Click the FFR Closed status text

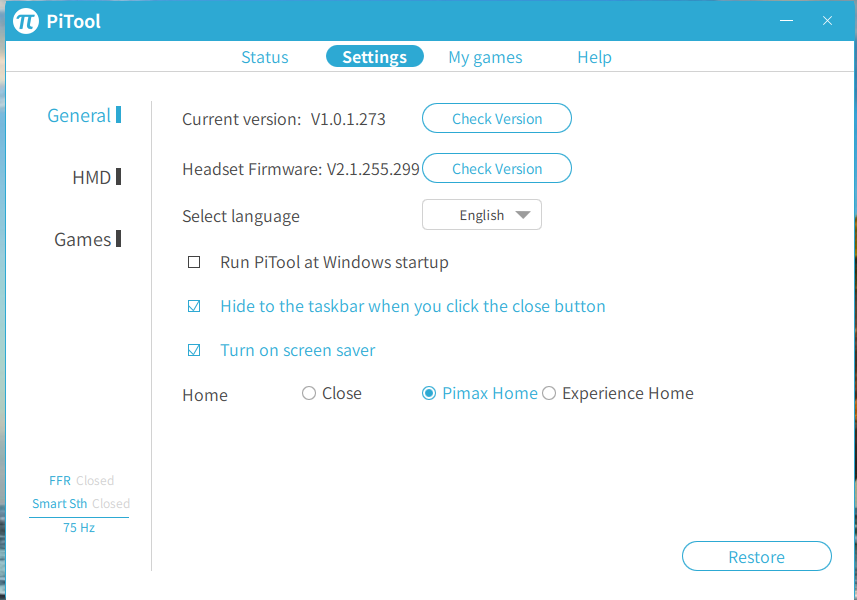tap(81, 480)
